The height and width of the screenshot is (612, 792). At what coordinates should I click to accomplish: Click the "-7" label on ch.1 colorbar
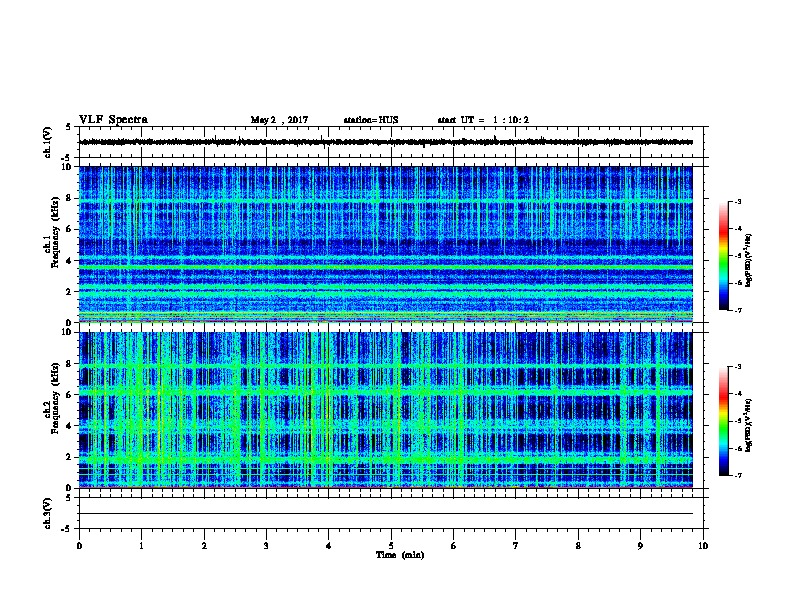[x=737, y=310]
